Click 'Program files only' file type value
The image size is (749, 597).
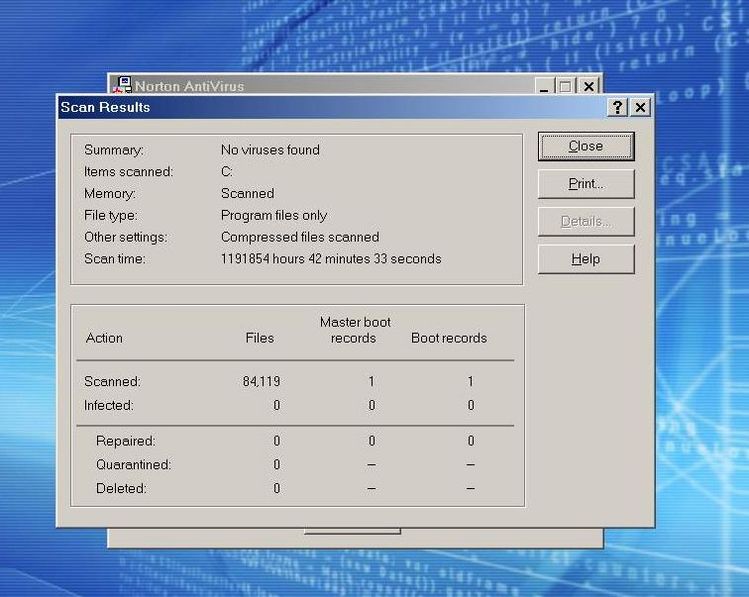[x=274, y=215]
